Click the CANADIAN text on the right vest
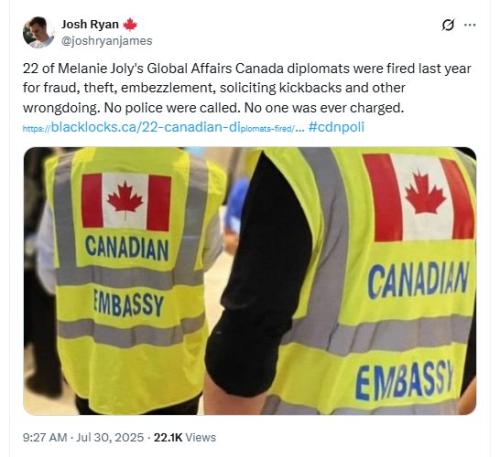 click(419, 280)
